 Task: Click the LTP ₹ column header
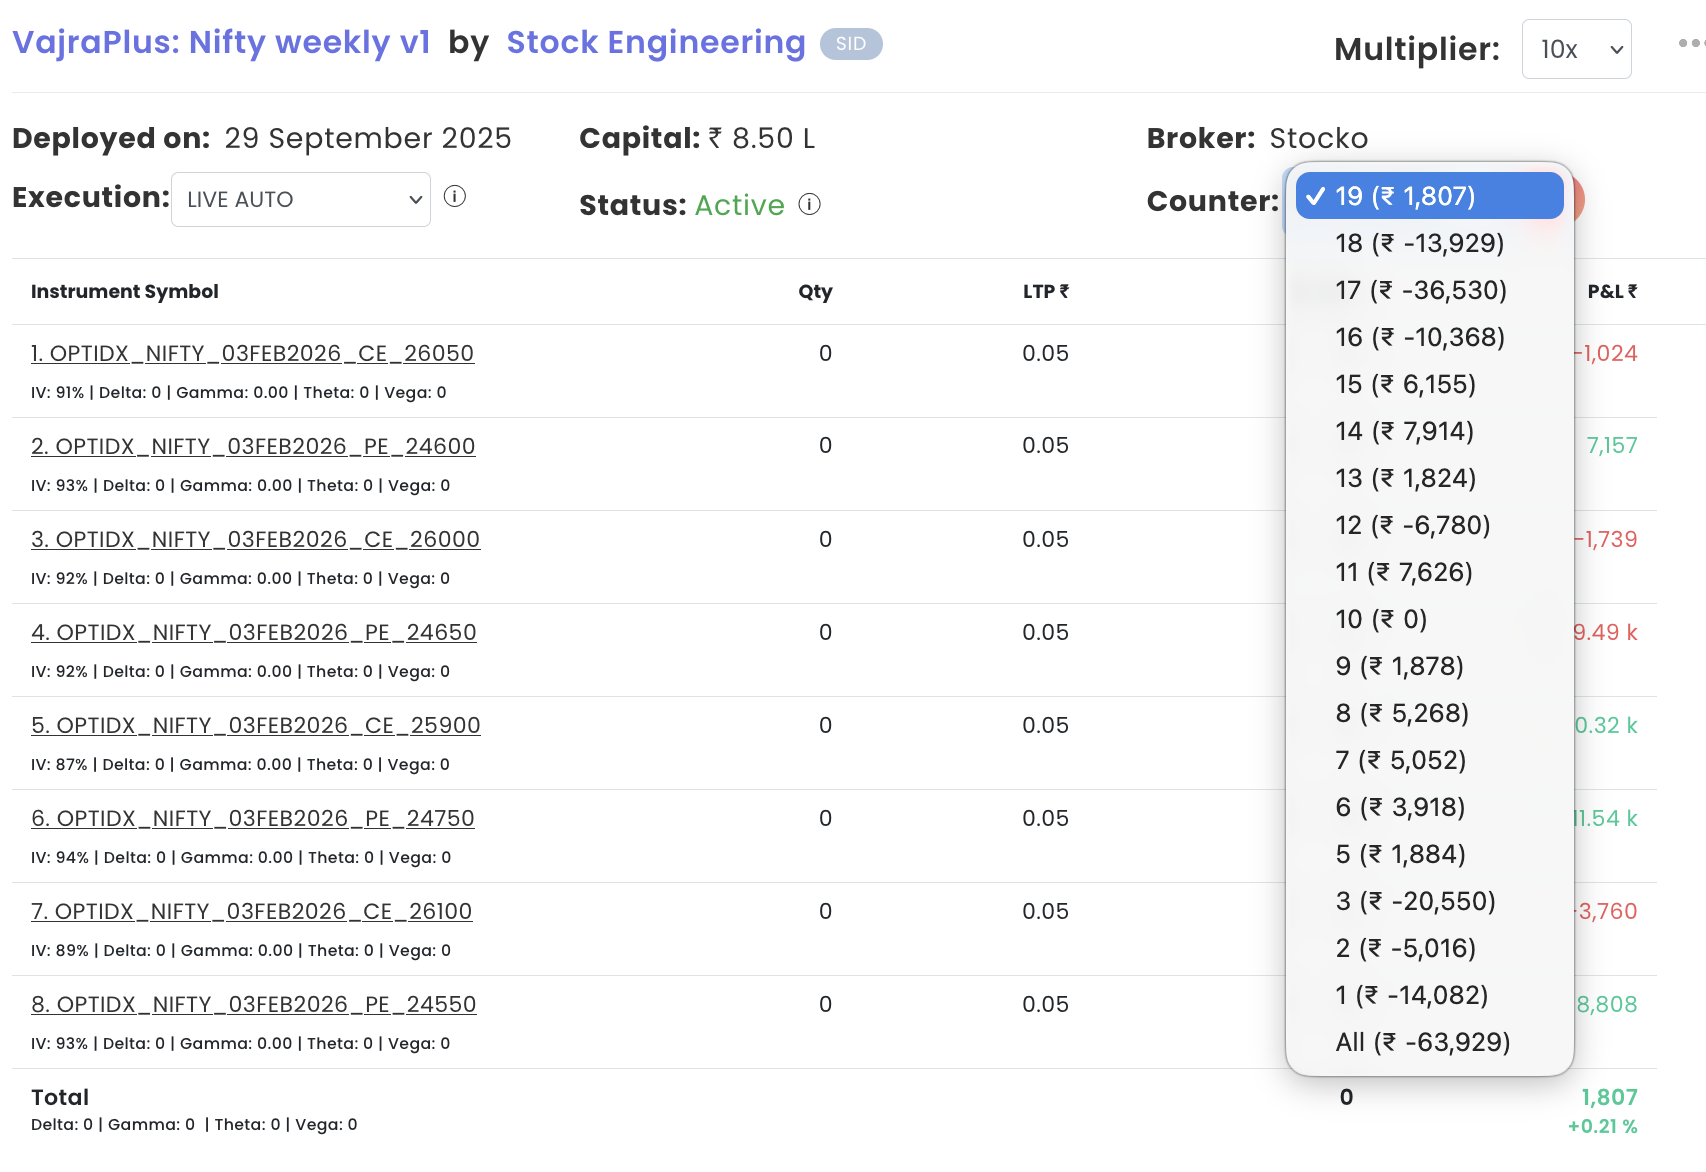click(x=1045, y=292)
